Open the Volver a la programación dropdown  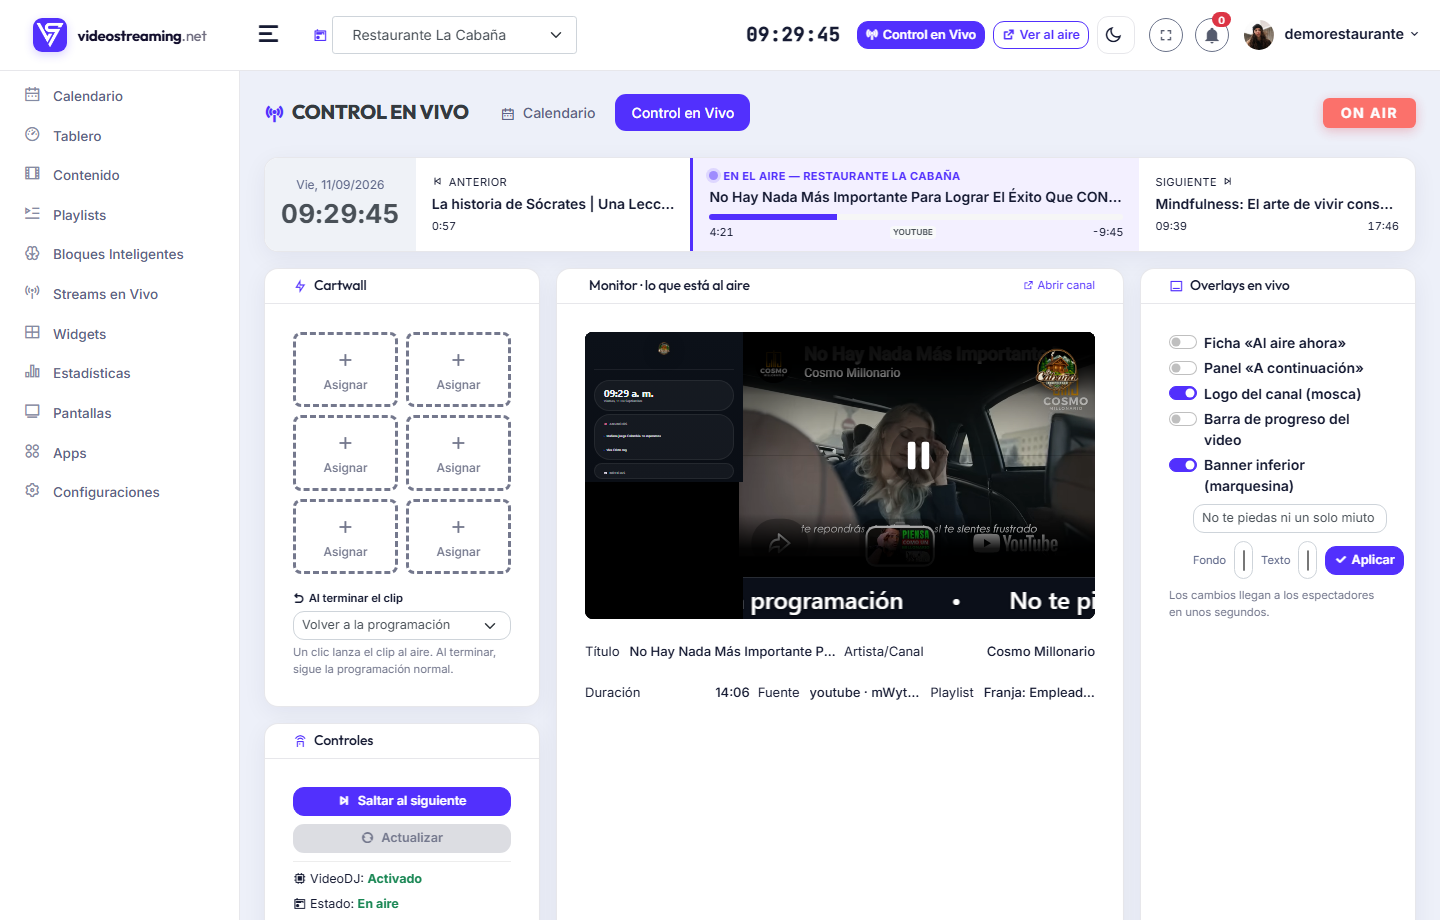pyautogui.click(x=402, y=625)
